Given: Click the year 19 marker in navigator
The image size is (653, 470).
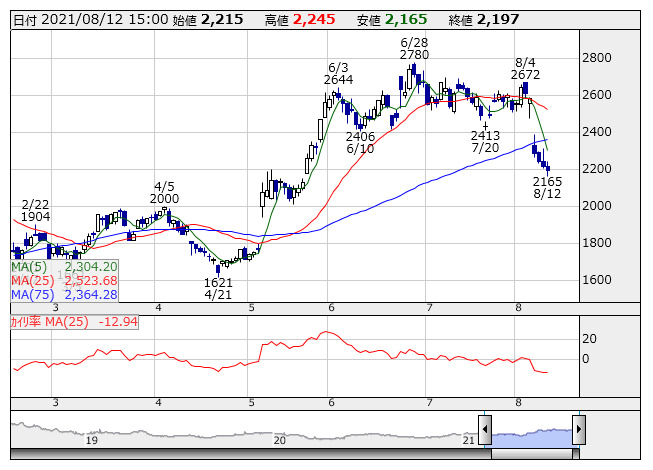Looking at the screenshot, I should 92,440.
